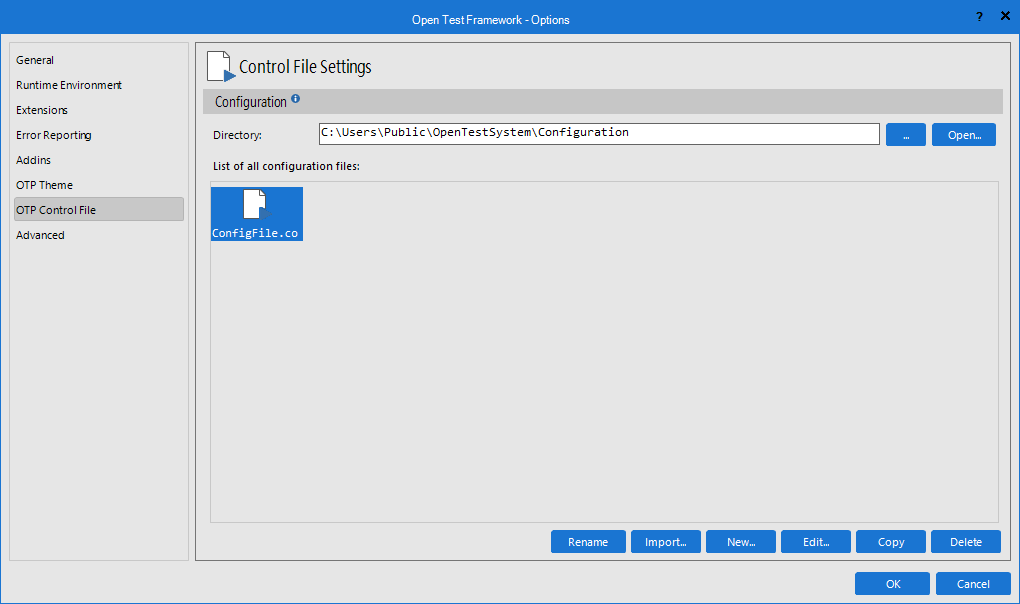Dismiss the dialog with Cancel
The height and width of the screenshot is (604, 1020).
pos(972,583)
